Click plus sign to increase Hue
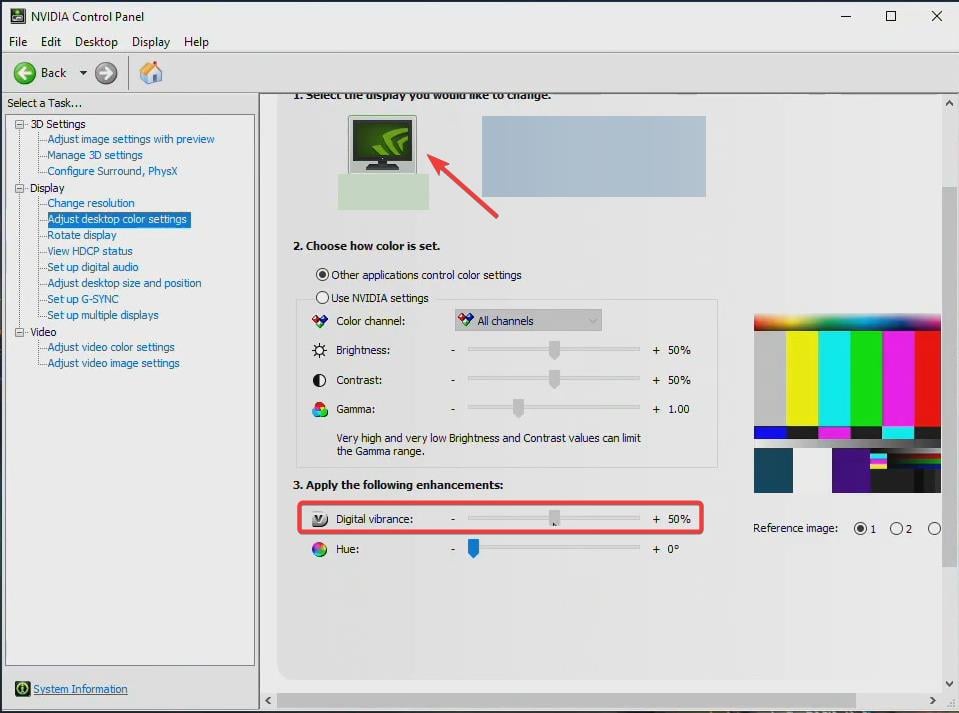Screen dimensions: 959x713 656,549
